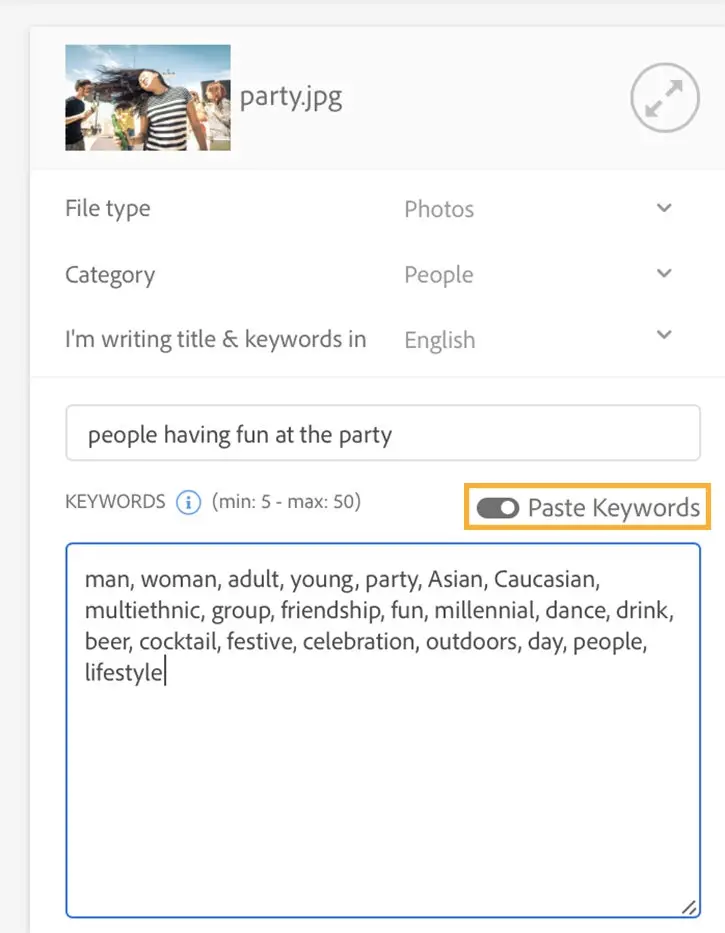This screenshot has height=933, width=725.
Task: Expand the Category dropdown
Action: tap(663, 273)
